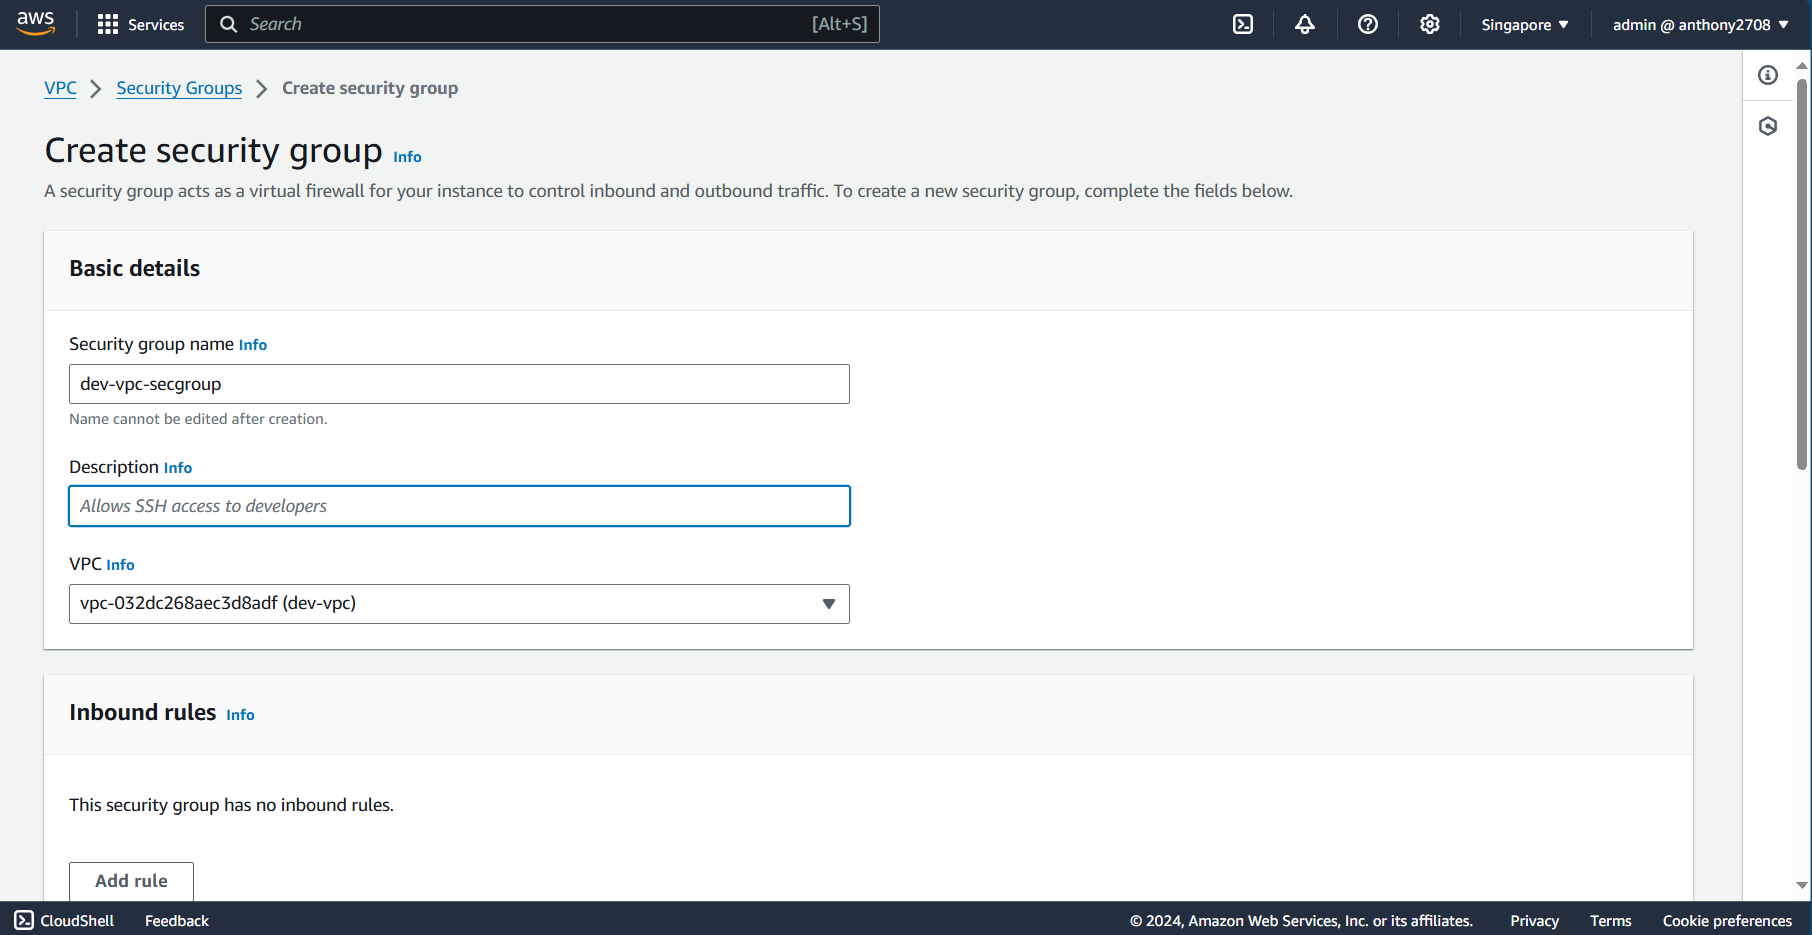Focus the Description input field
Image resolution: width=1812 pixels, height=935 pixels.
click(459, 506)
